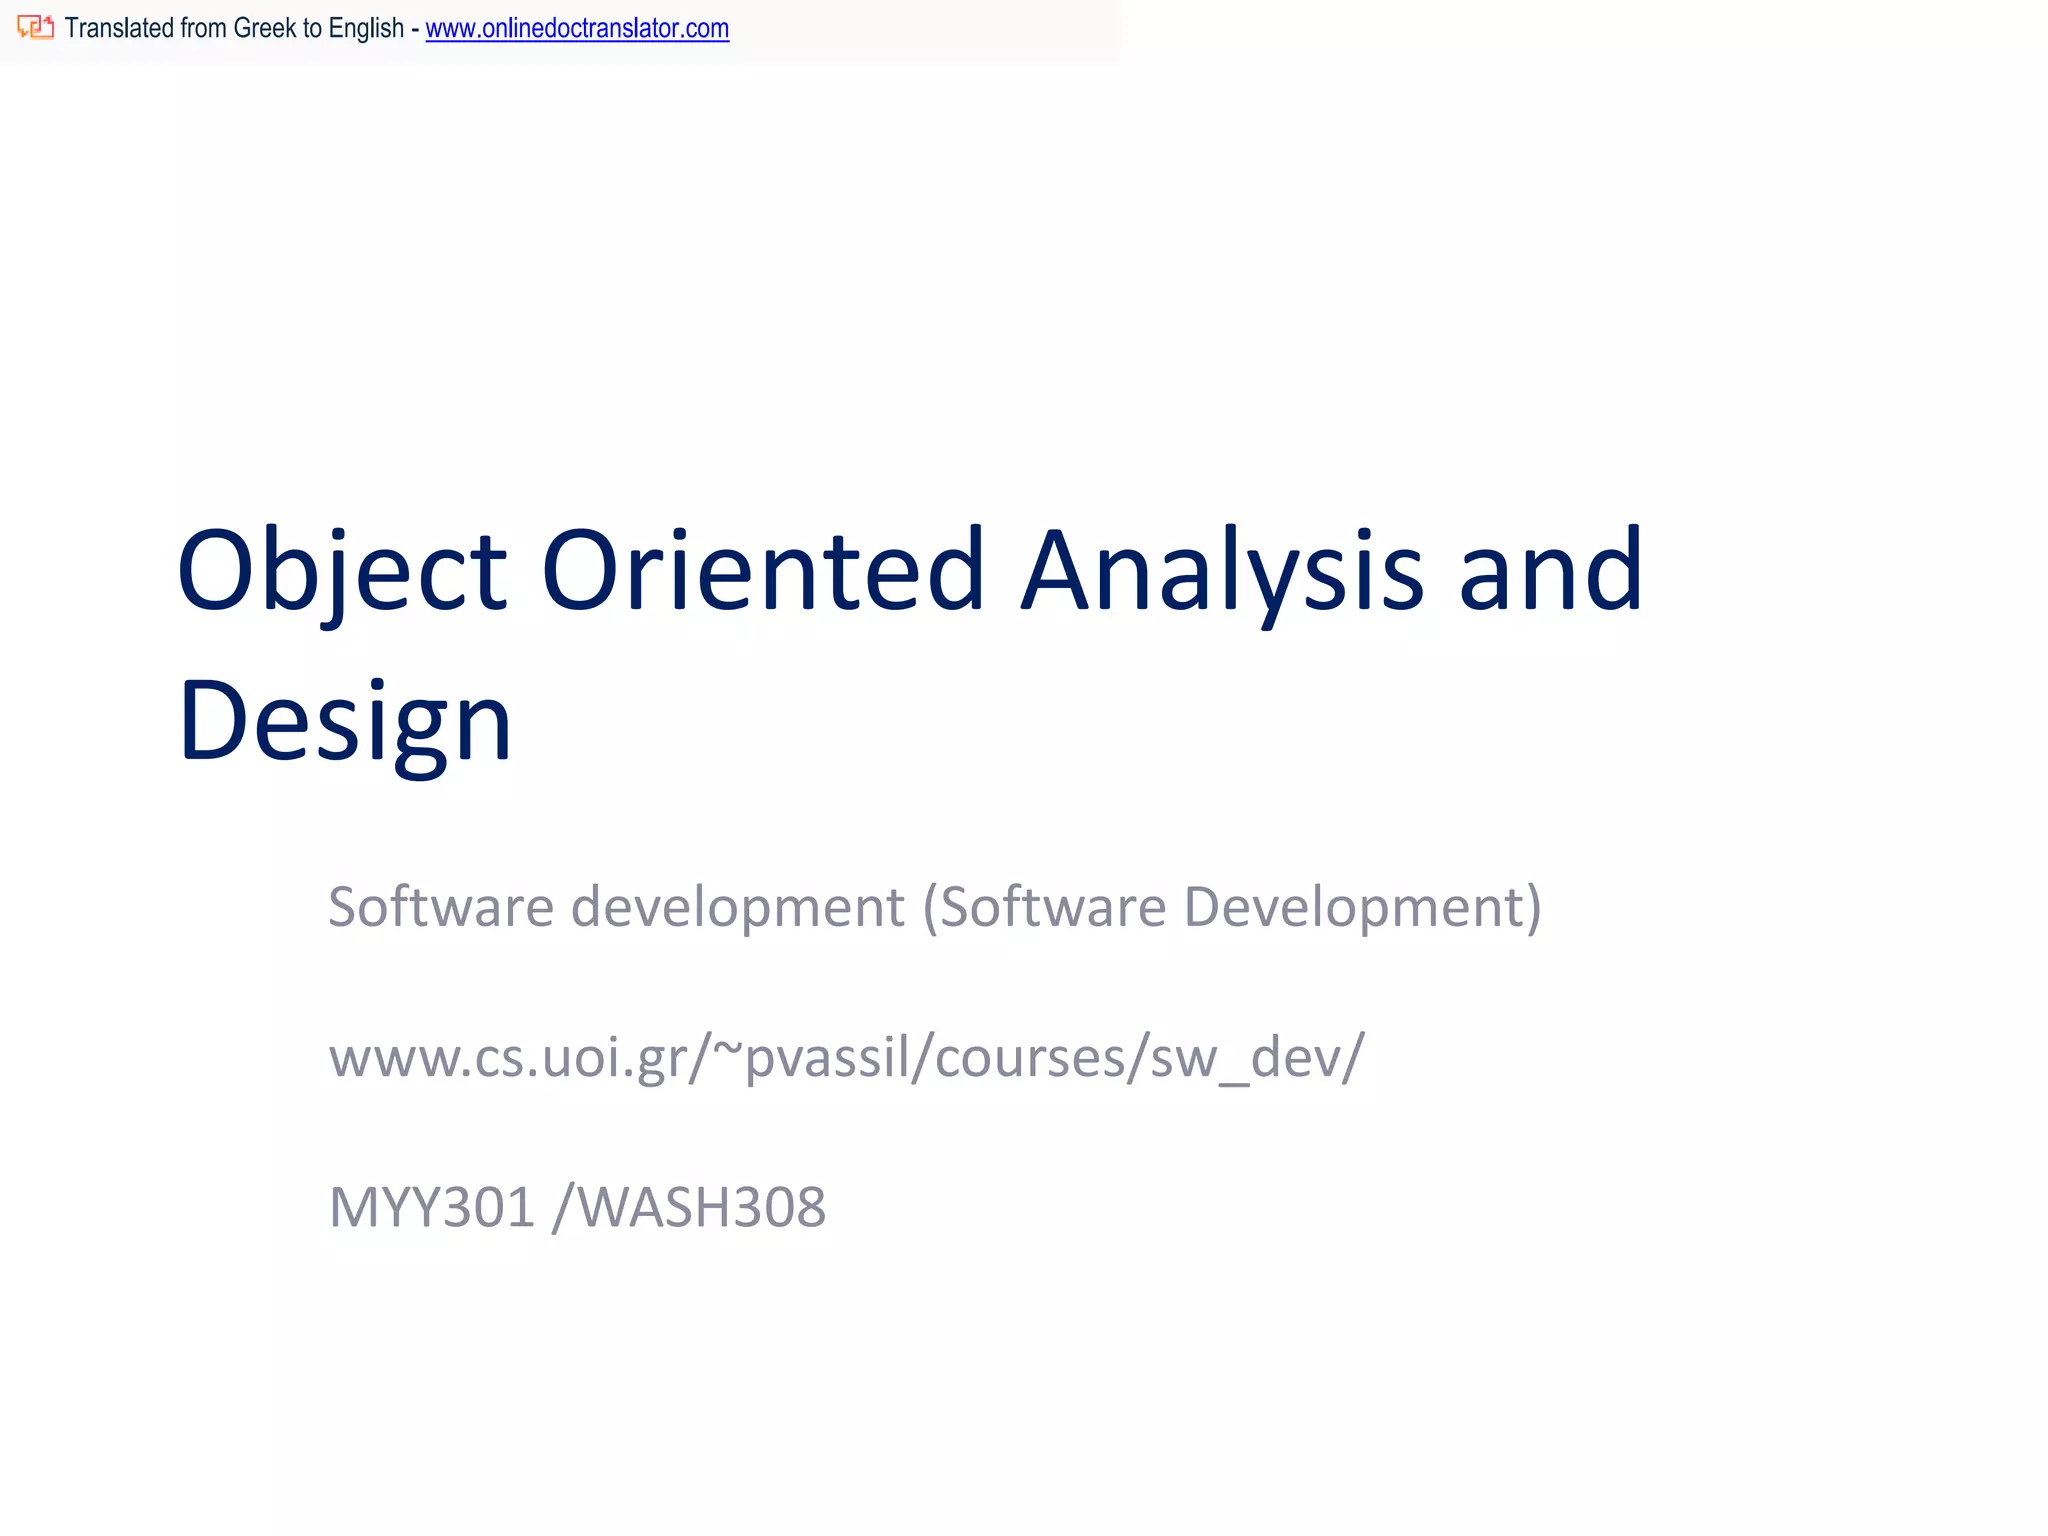The image size is (2048, 1536).
Task: Click the "courses" segment of the course URL
Action: (x=1028, y=1058)
